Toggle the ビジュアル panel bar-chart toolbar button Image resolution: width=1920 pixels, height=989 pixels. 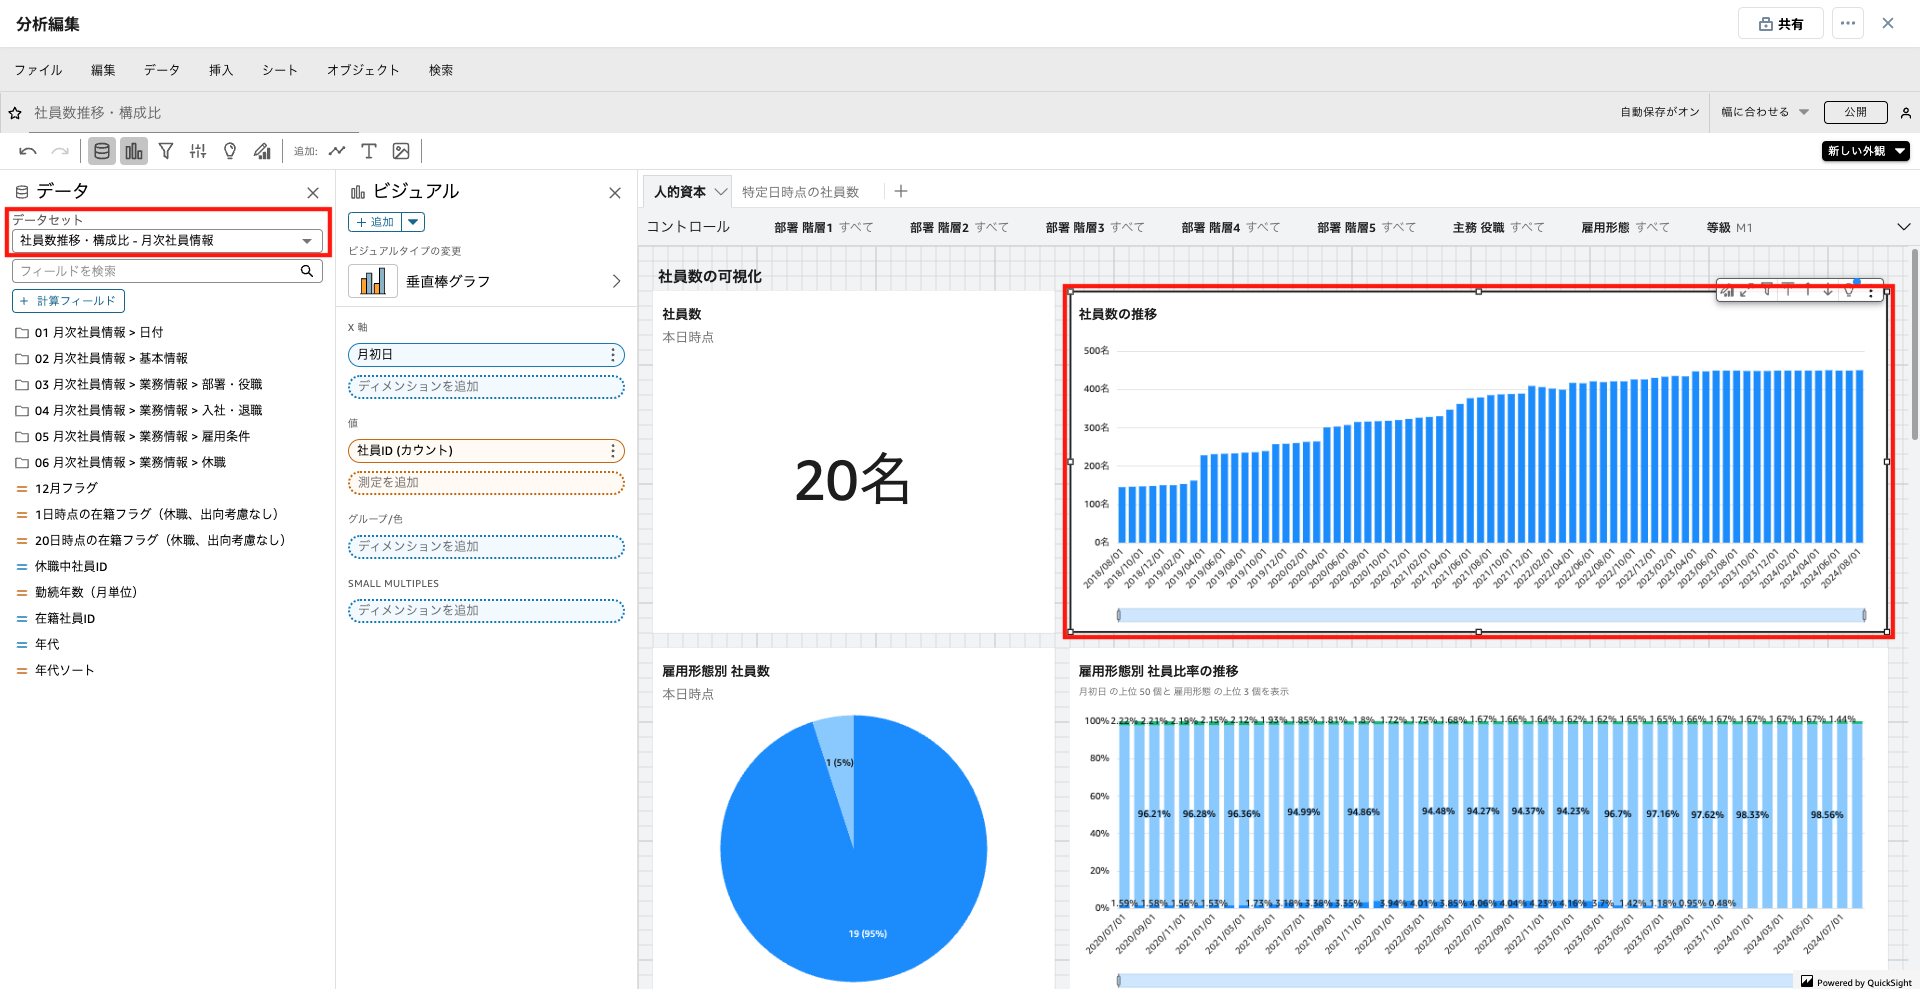coord(134,151)
